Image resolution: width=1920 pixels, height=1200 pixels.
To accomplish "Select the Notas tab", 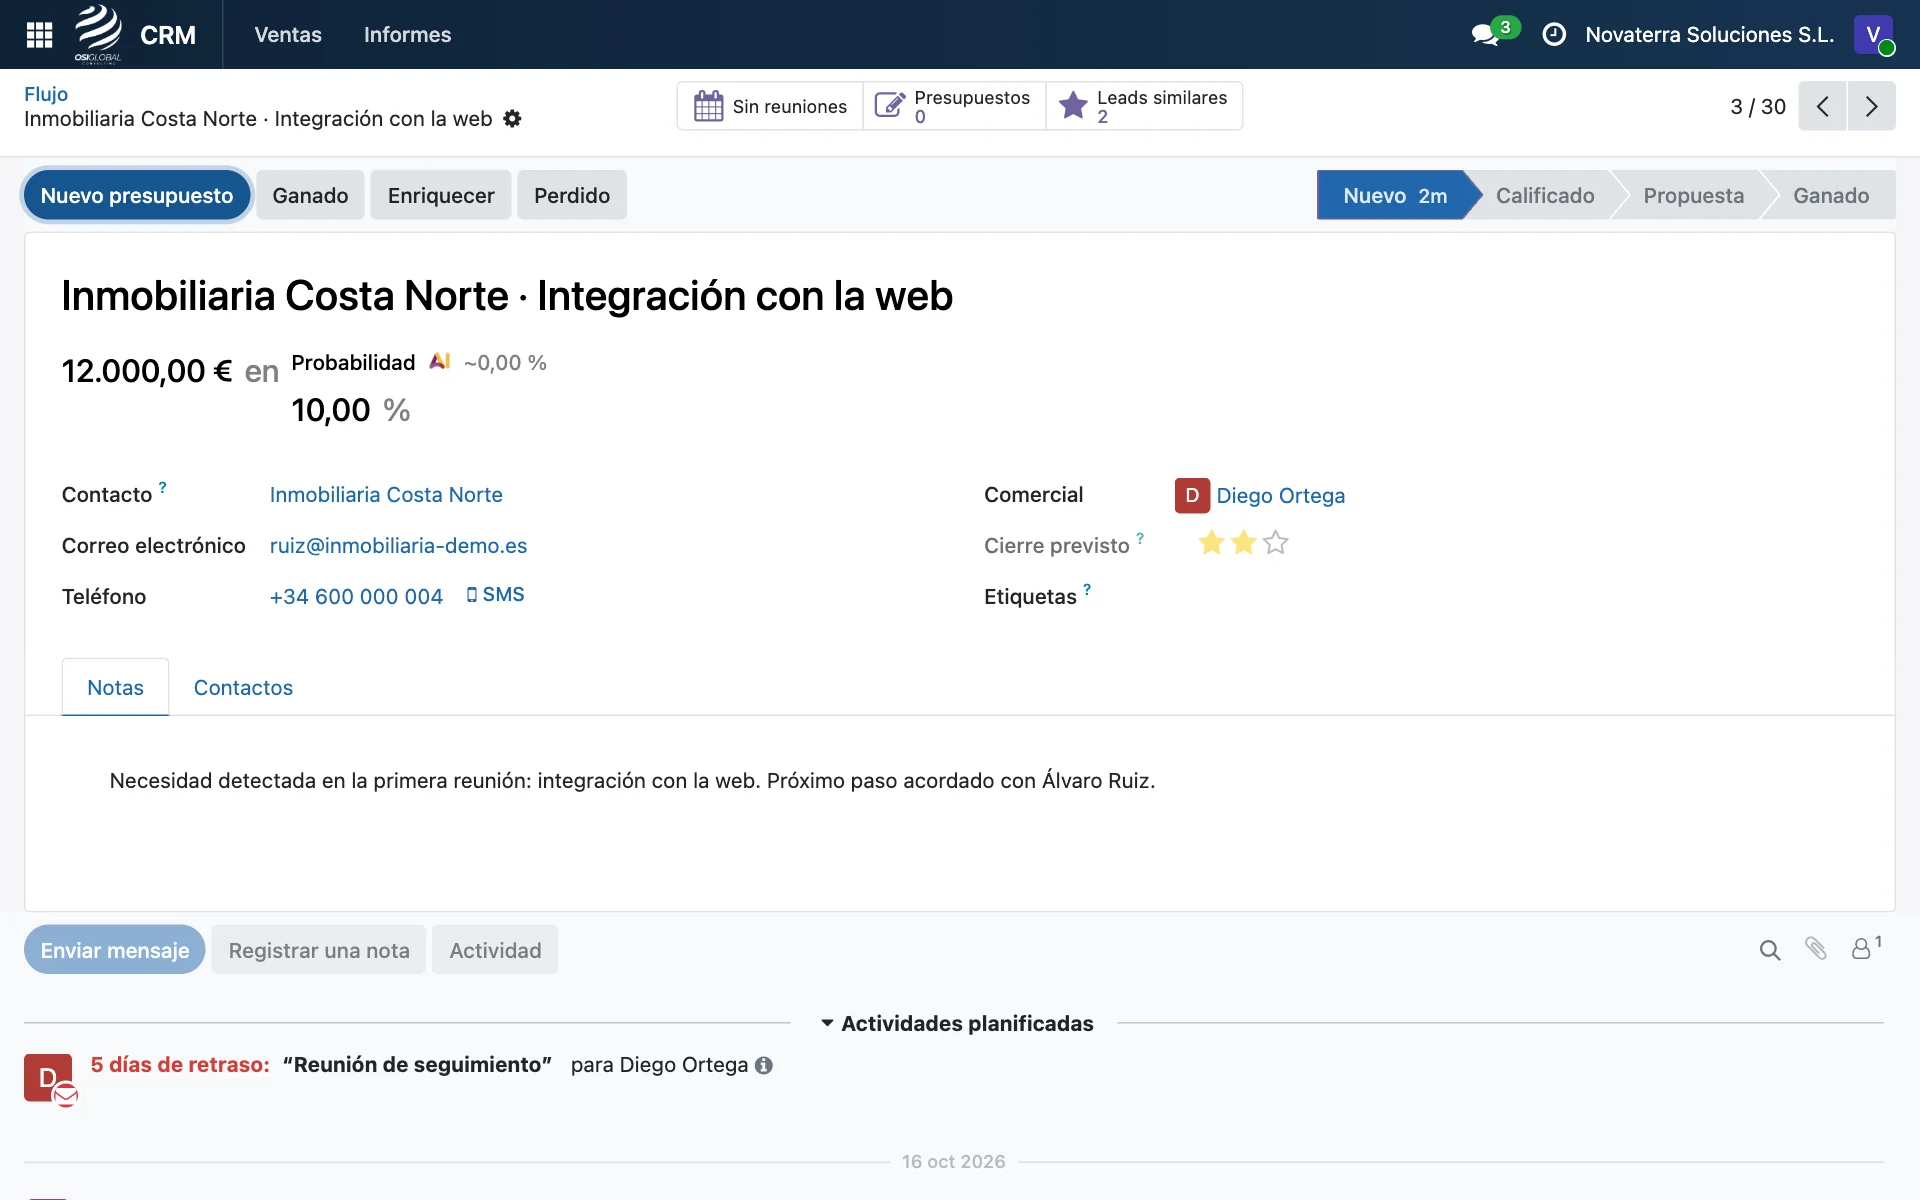I will point(115,688).
